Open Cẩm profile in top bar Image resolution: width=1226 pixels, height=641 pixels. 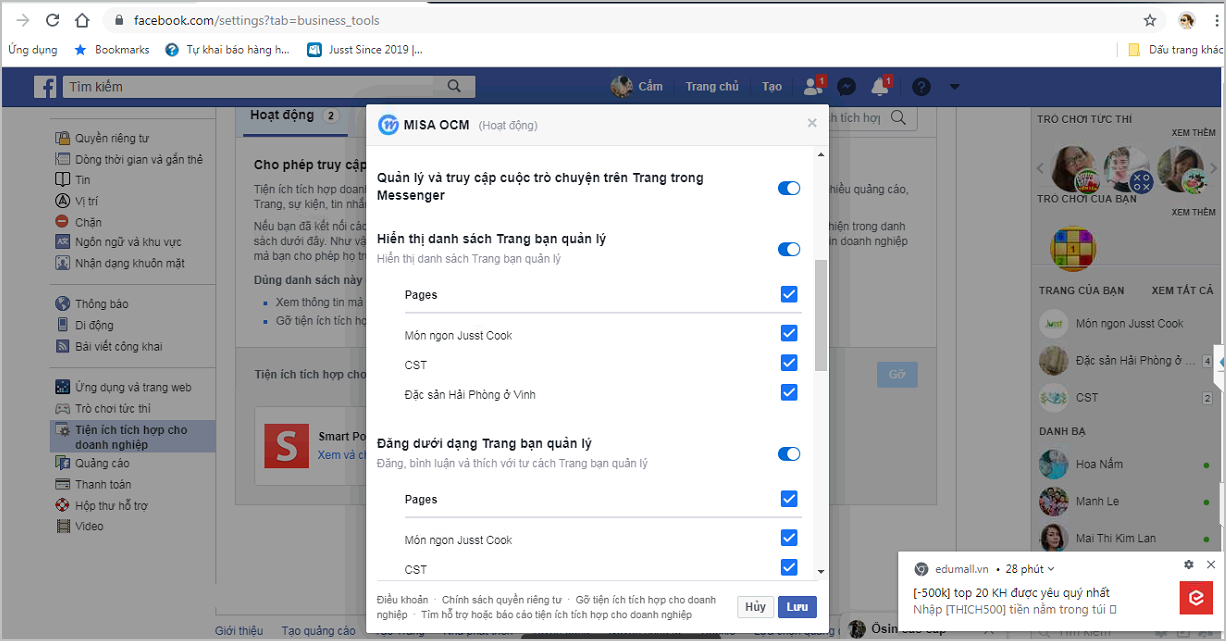tap(637, 87)
